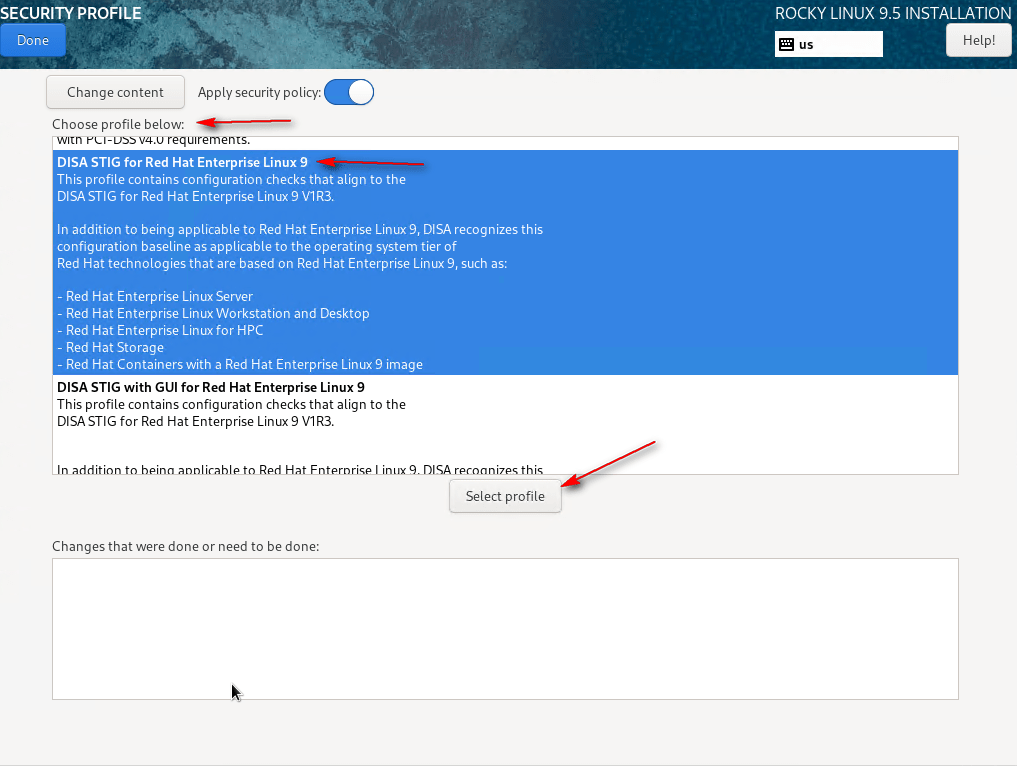The height and width of the screenshot is (766, 1017).
Task: Open Help for the installer
Action: pyautogui.click(x=978, y=40)
